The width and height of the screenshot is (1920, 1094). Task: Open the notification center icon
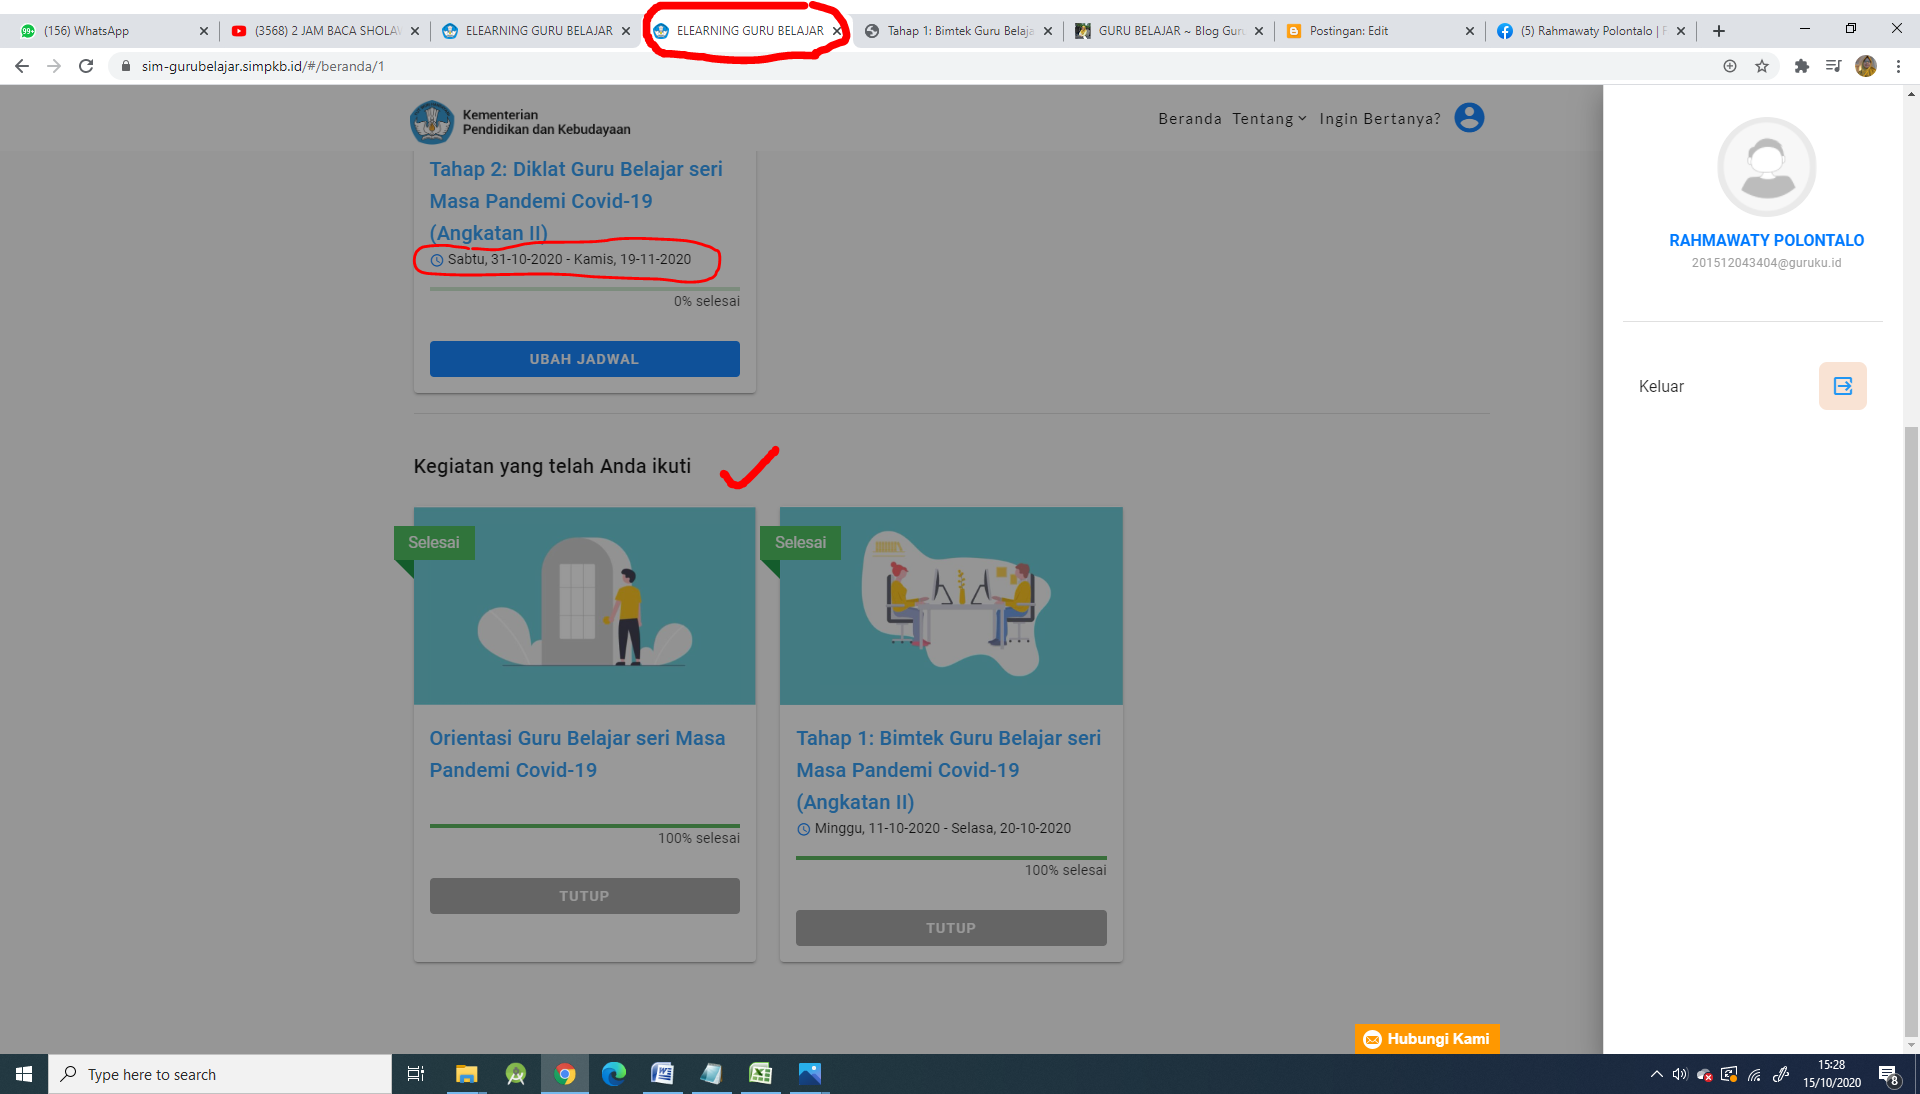pyautogui.click(x=1888, y=1074)
